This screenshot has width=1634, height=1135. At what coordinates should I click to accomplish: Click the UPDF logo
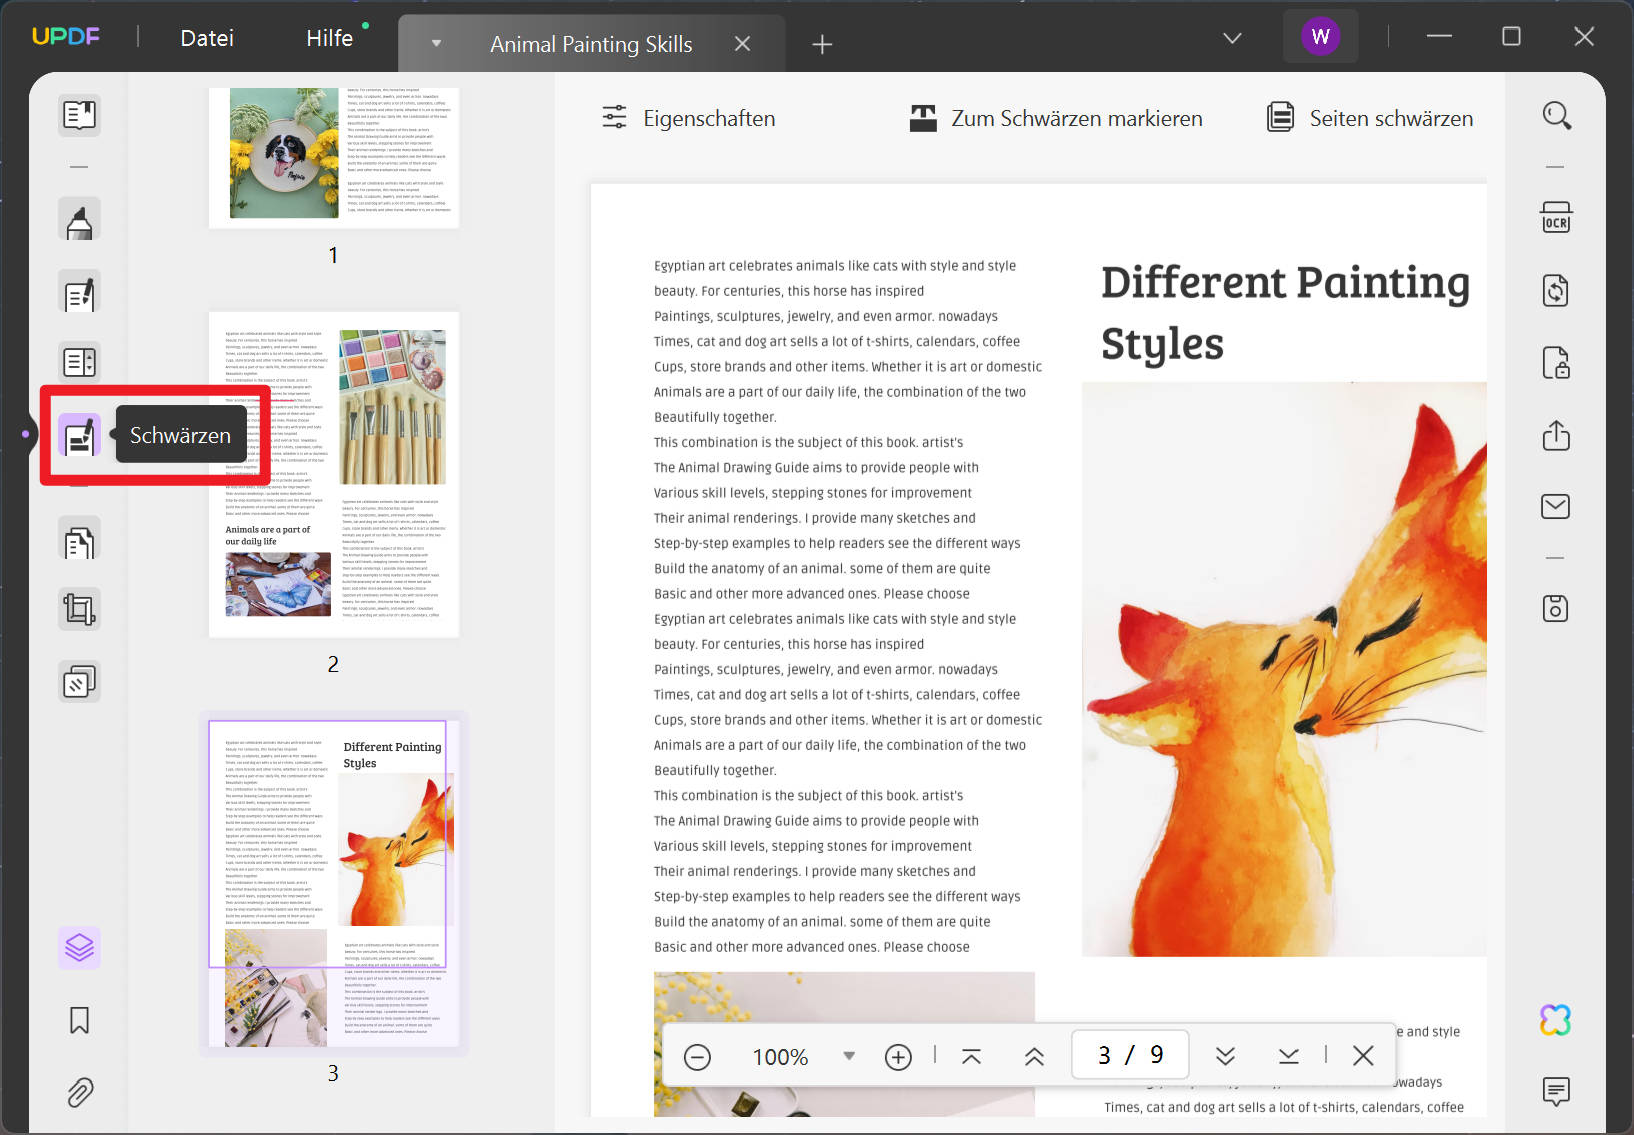(x=66, y=37)
